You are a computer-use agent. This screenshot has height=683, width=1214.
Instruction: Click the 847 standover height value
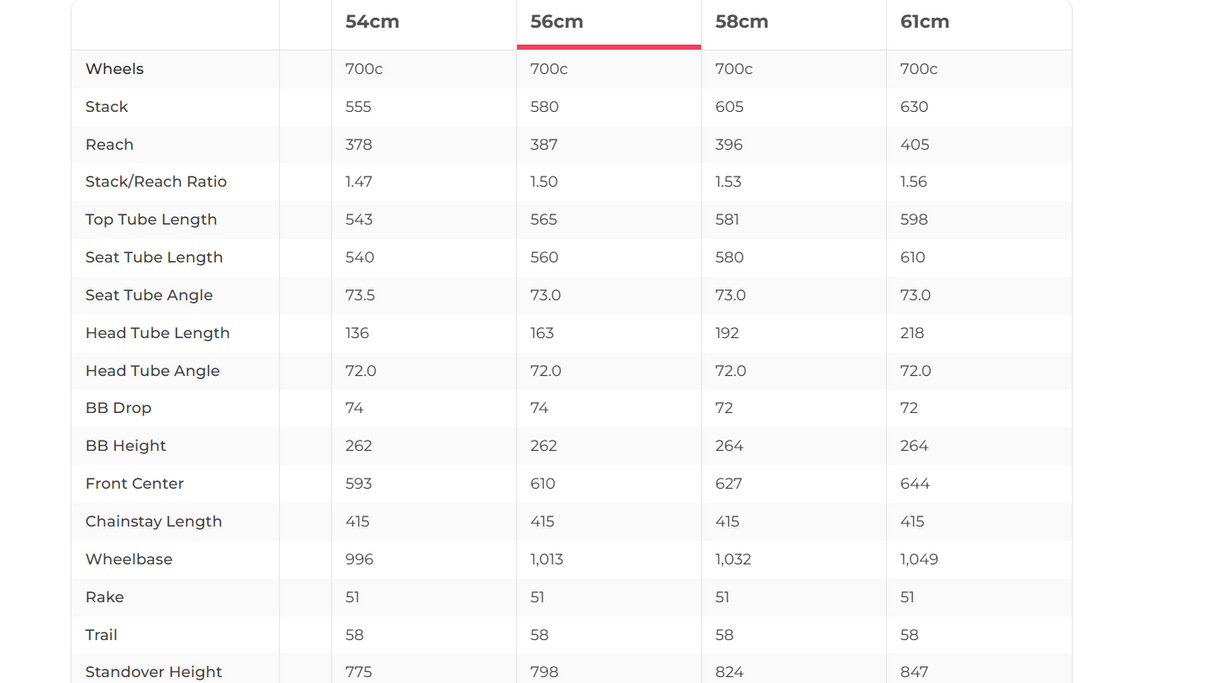914,672
